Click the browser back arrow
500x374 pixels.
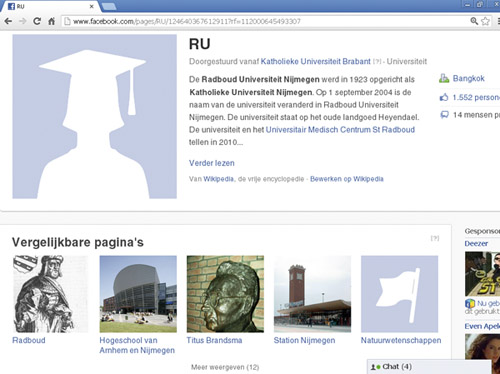[x=8, y=21]
